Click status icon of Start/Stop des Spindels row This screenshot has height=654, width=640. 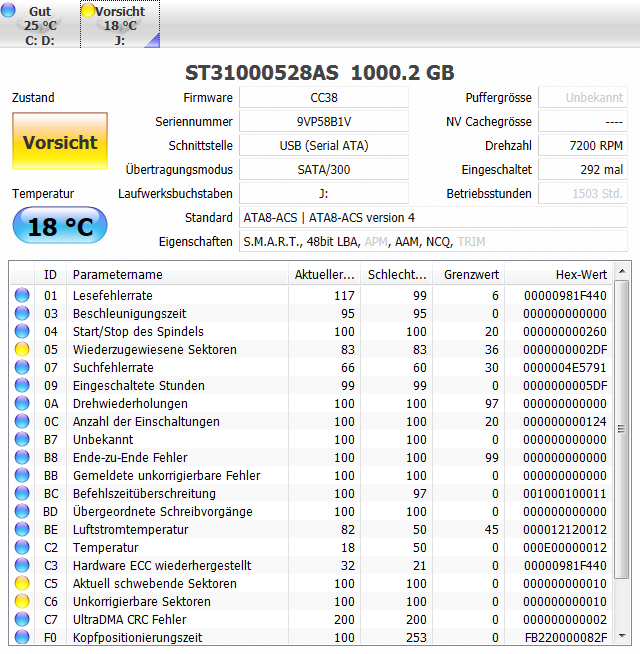[22, 331]
